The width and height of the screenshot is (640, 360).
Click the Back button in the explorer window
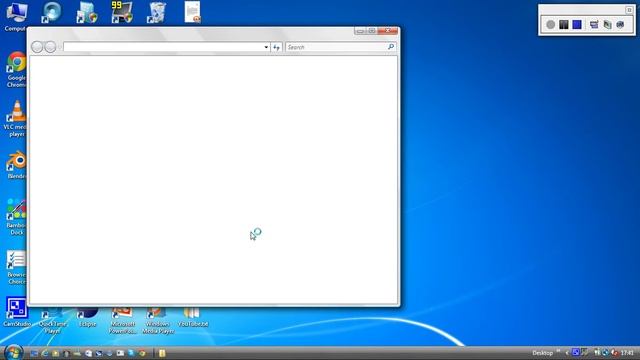click(37, 47)
